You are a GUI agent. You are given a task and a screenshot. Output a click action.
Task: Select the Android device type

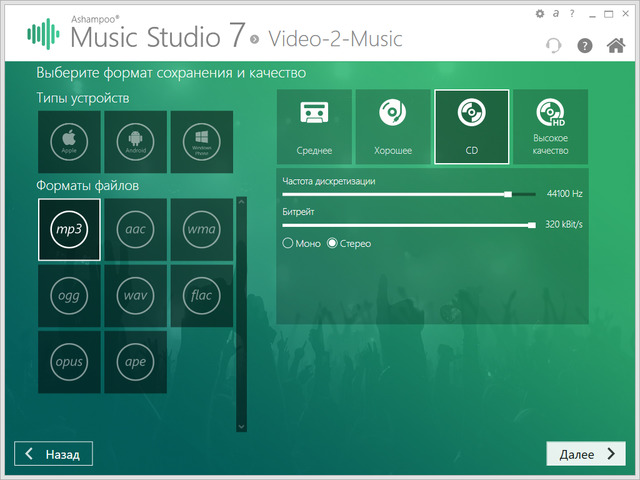pyautogui.click(x=135, y=142)
